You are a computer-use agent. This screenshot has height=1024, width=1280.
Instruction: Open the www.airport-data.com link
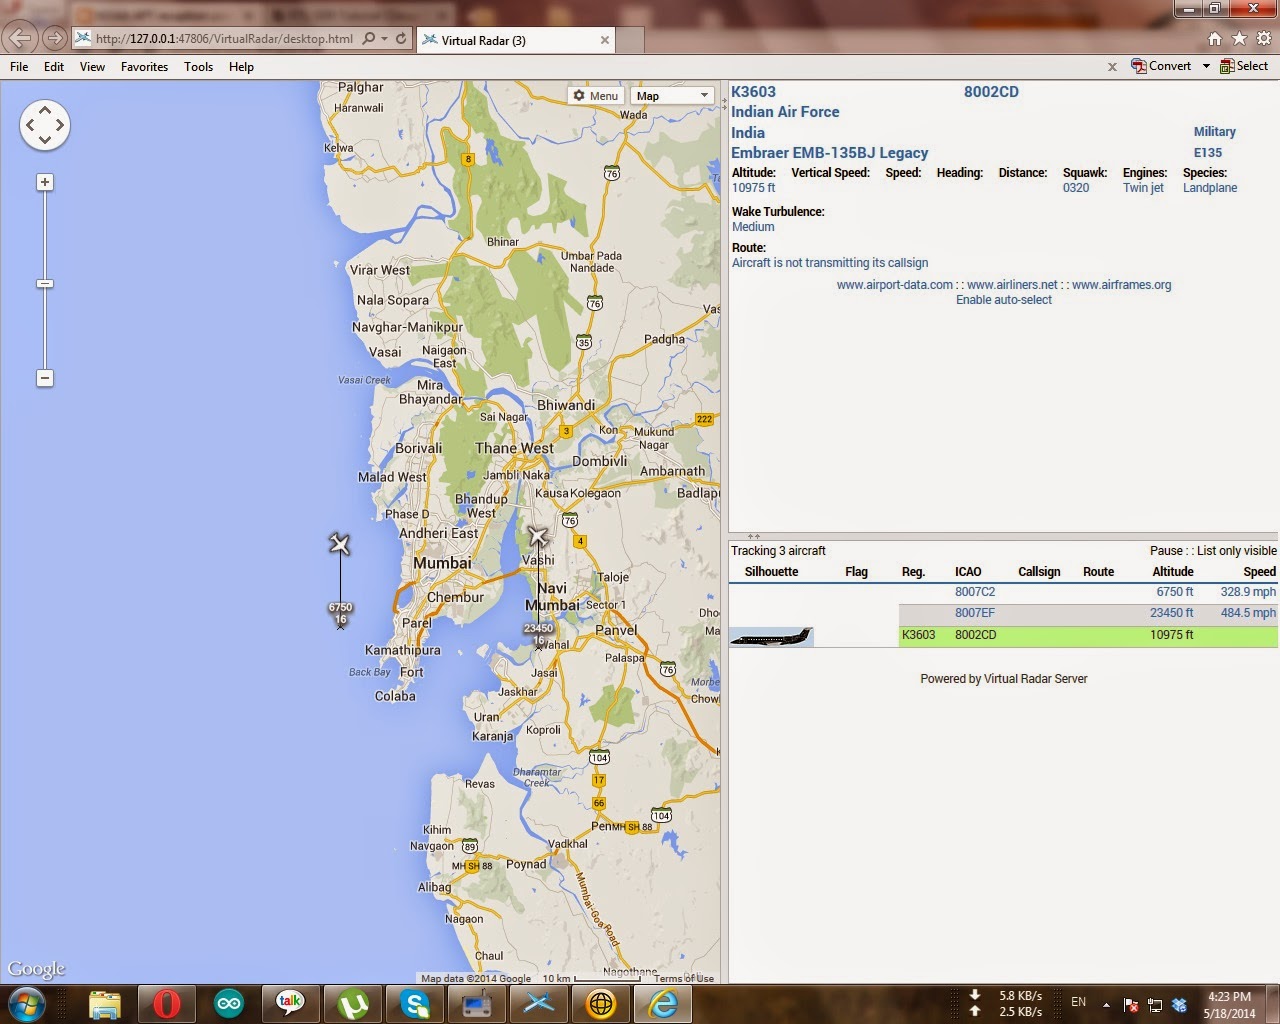tap(895, 285)
